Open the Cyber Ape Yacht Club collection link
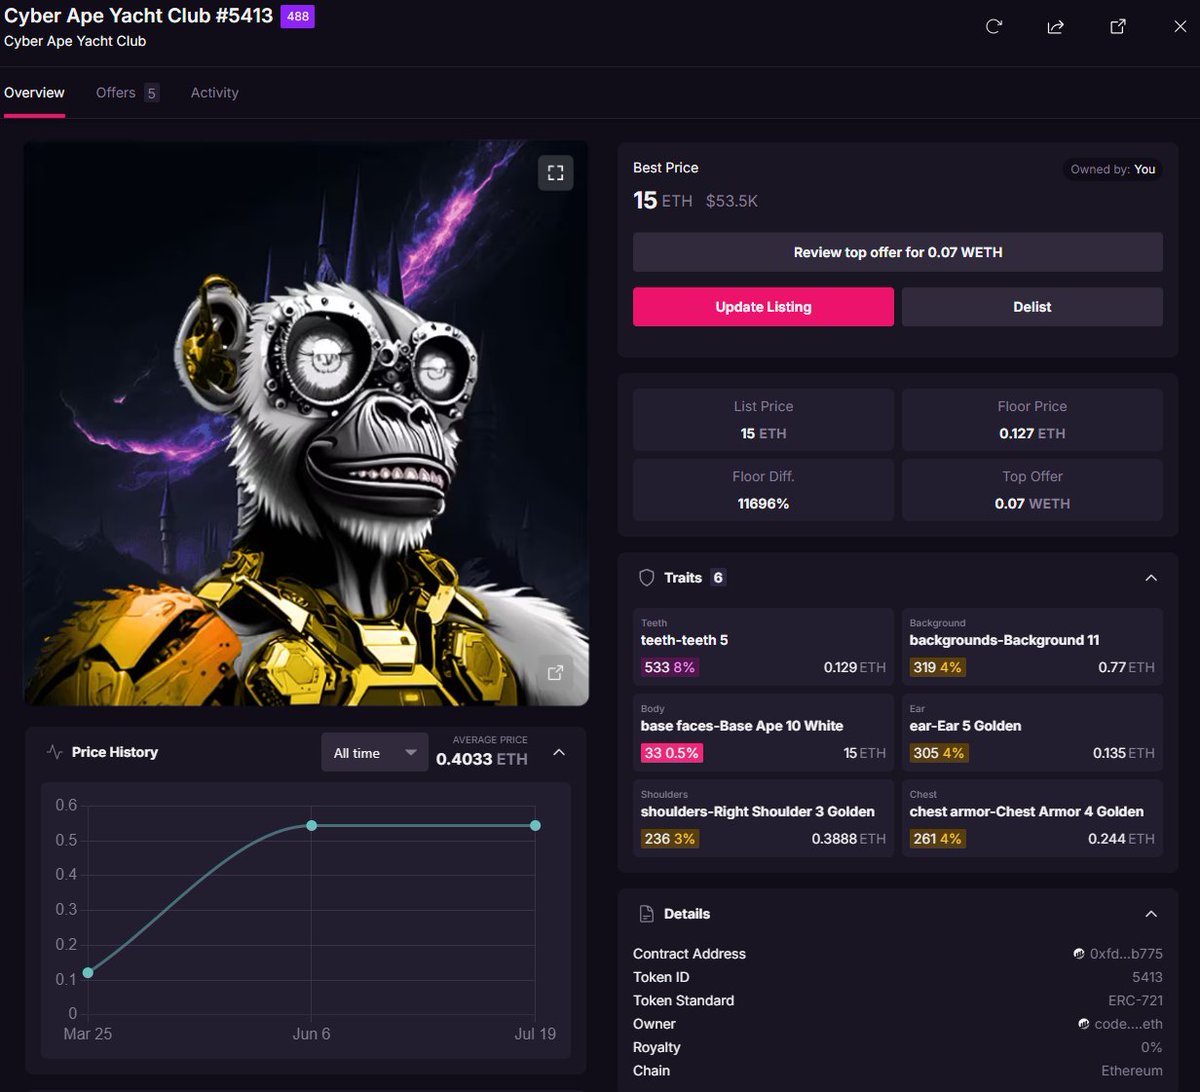Screen dimensions: 1200x1092 tap(75, 41)
